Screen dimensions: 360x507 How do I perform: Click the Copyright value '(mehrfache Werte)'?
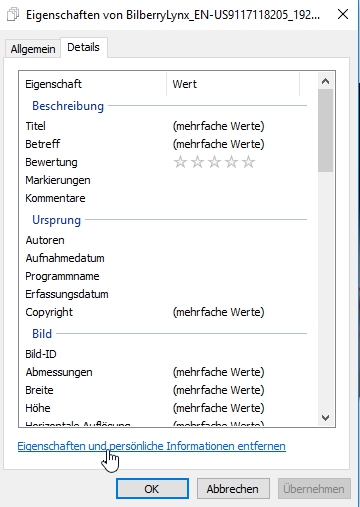pyautogui.click(x=219, y=312)
